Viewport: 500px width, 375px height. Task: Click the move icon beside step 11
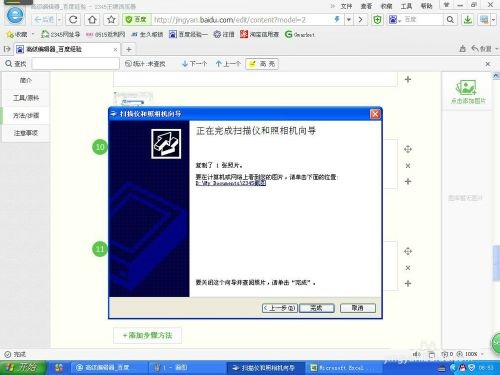[408, 251]
